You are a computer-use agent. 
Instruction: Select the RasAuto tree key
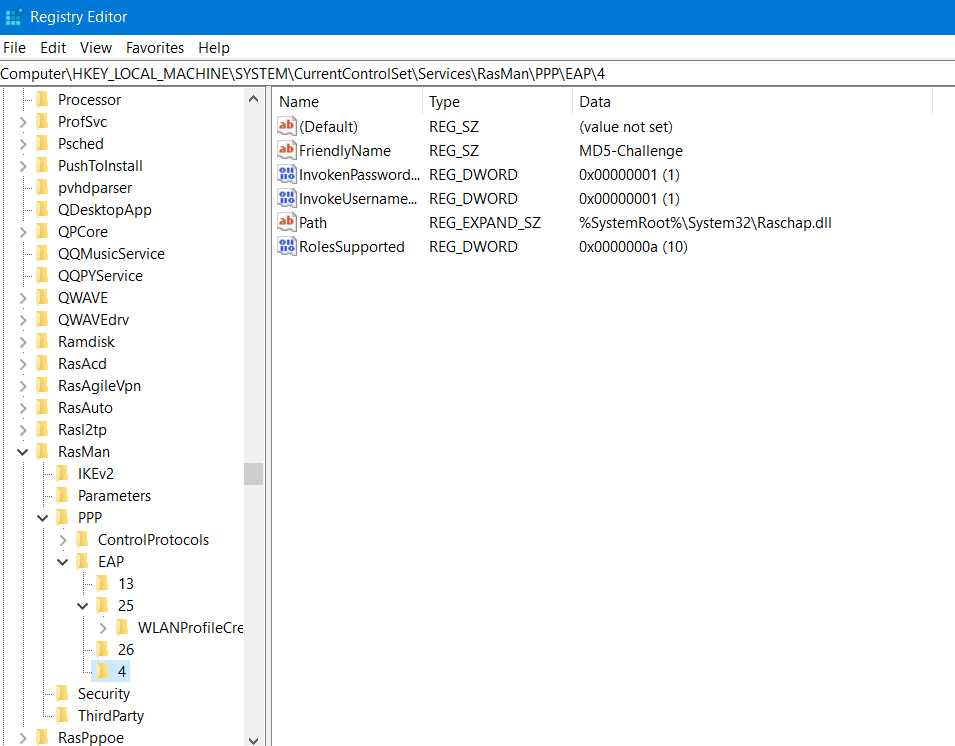(85, 407)
